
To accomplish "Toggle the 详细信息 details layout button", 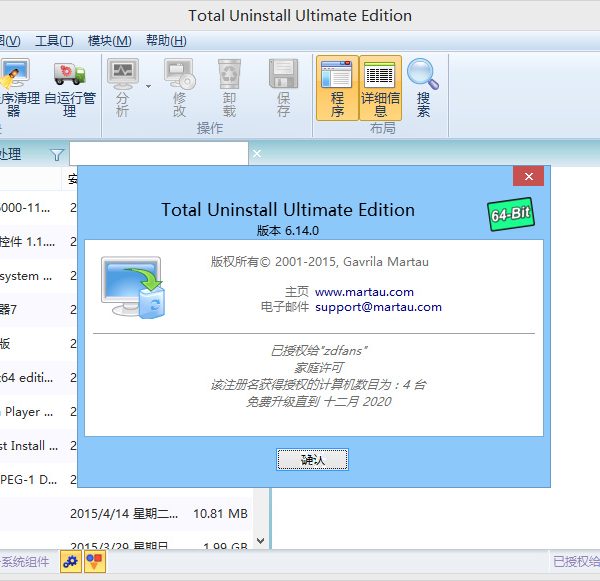I will [x=380, y=88].
